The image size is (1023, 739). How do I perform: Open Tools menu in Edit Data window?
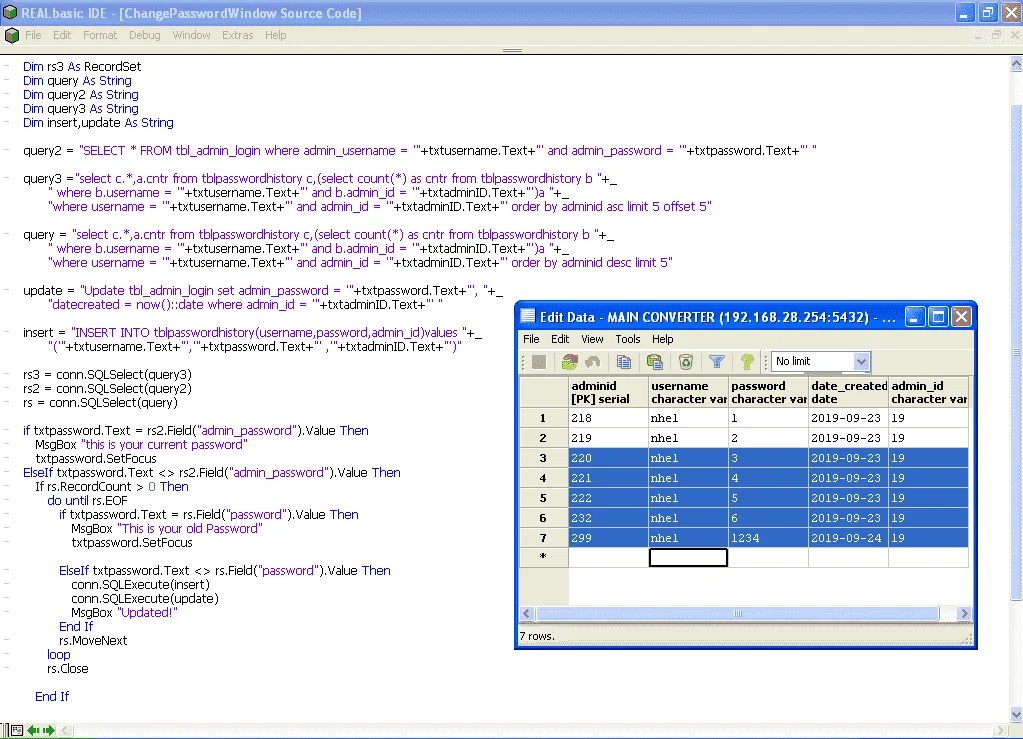pyautogui.click(x=628, y=339)
